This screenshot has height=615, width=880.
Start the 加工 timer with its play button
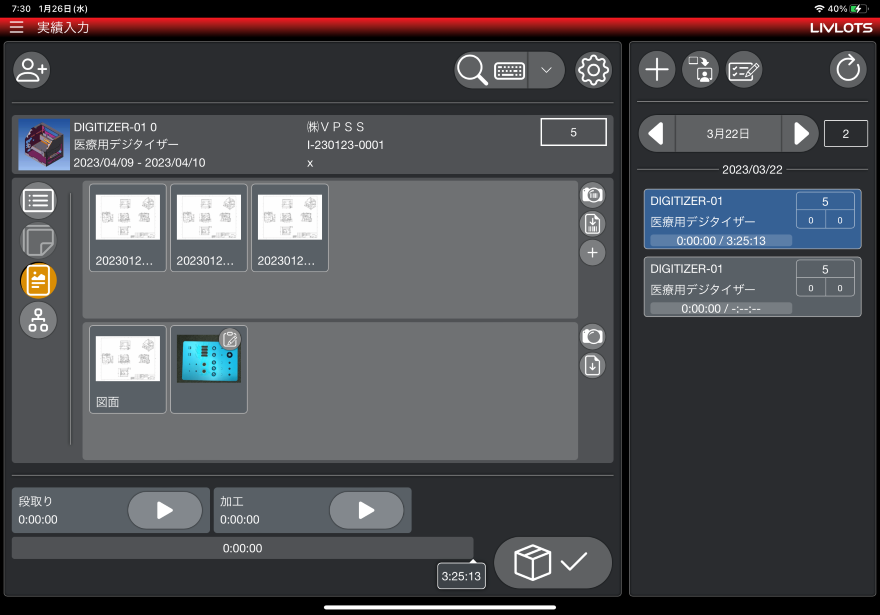pos(366,510)
